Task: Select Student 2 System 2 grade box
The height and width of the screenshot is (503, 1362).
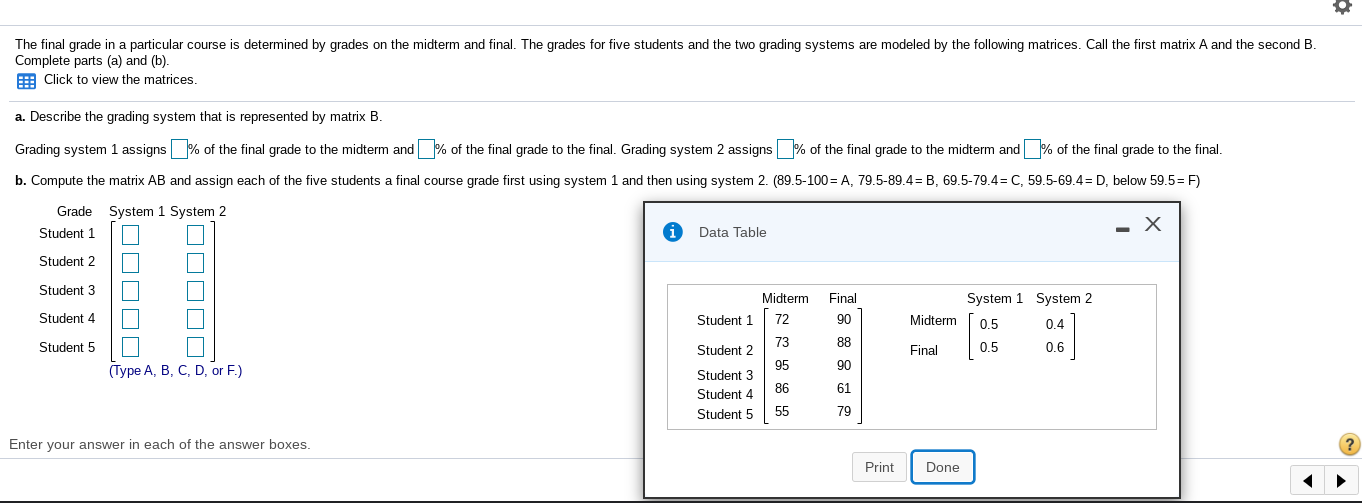Action: [x=196, y=262]
